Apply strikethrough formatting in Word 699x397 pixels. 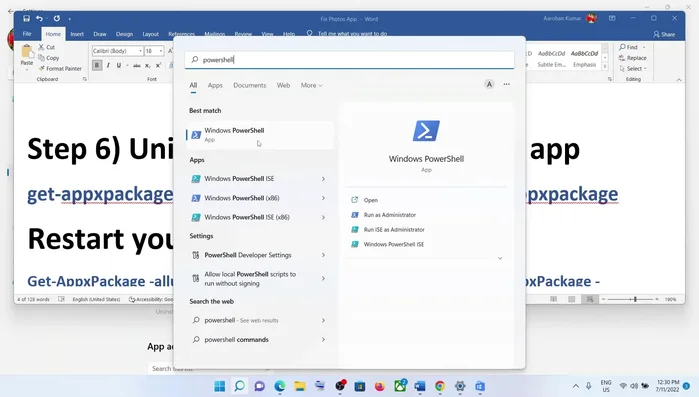click(137, 65)
